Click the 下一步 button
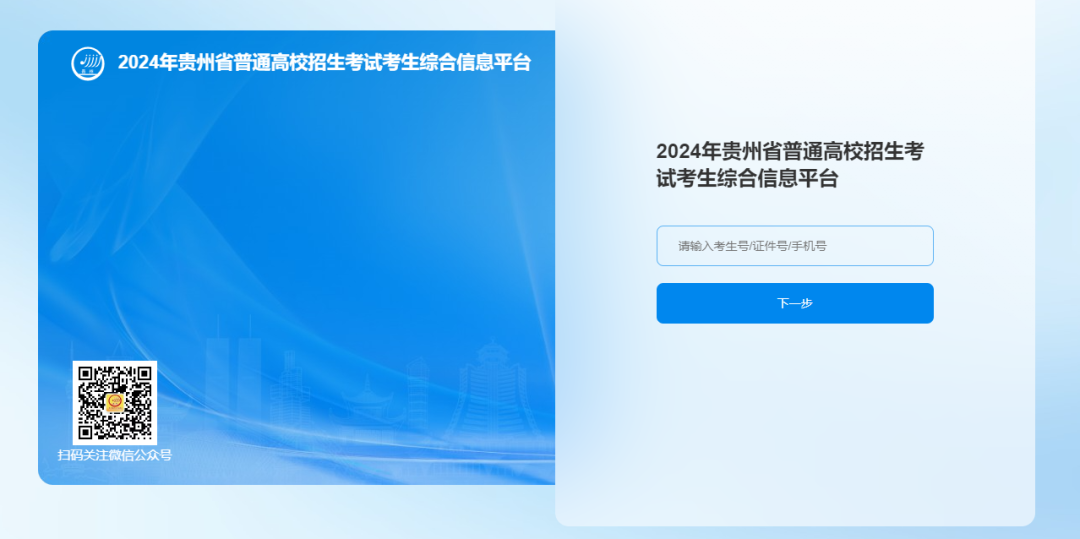 point(795,304)
